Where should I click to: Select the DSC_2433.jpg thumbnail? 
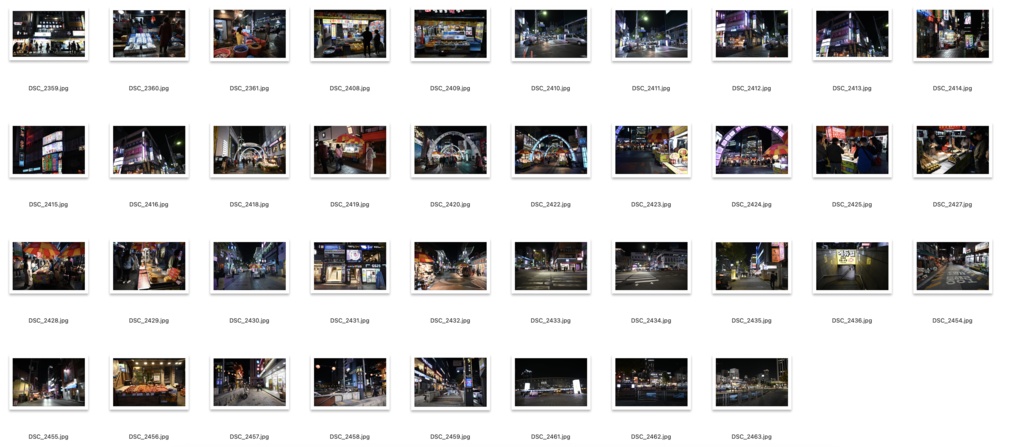click(551, 266)
